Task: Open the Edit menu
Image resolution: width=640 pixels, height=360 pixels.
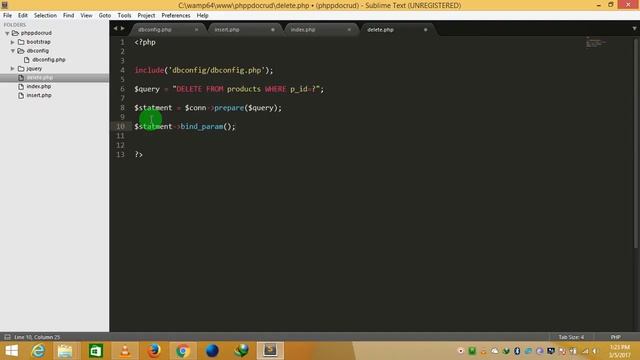Action: [22, 15]
